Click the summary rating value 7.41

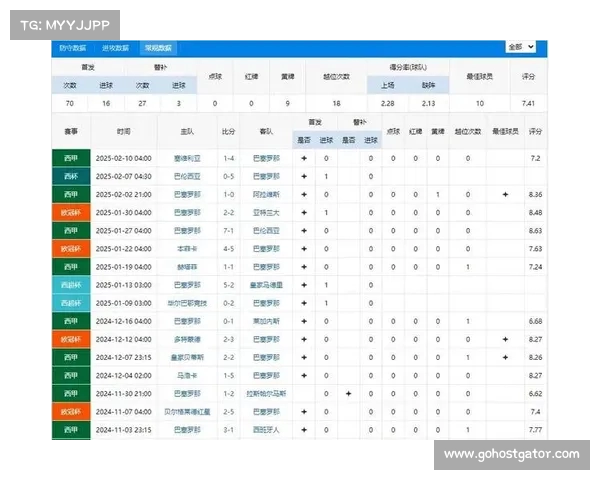pyautogui.click(x=528, y=103)
